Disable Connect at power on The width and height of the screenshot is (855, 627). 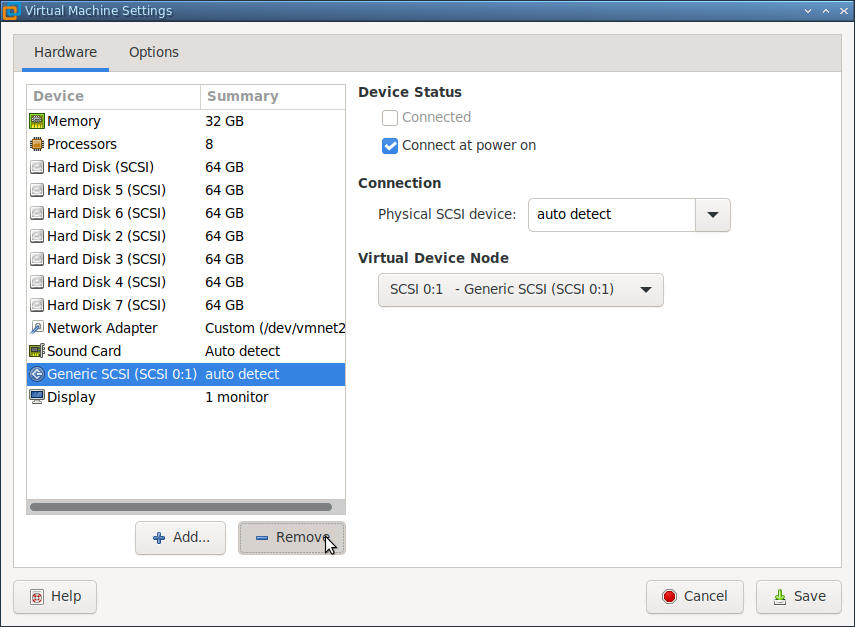[390, 146]
